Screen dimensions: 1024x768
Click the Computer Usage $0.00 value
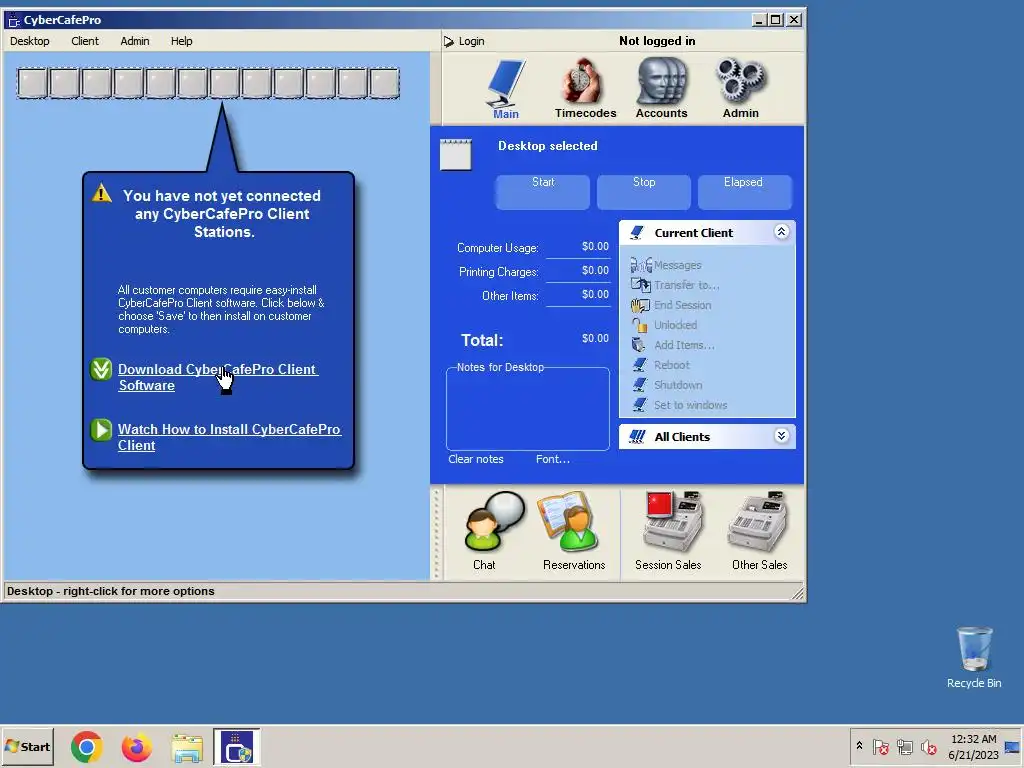595,246
